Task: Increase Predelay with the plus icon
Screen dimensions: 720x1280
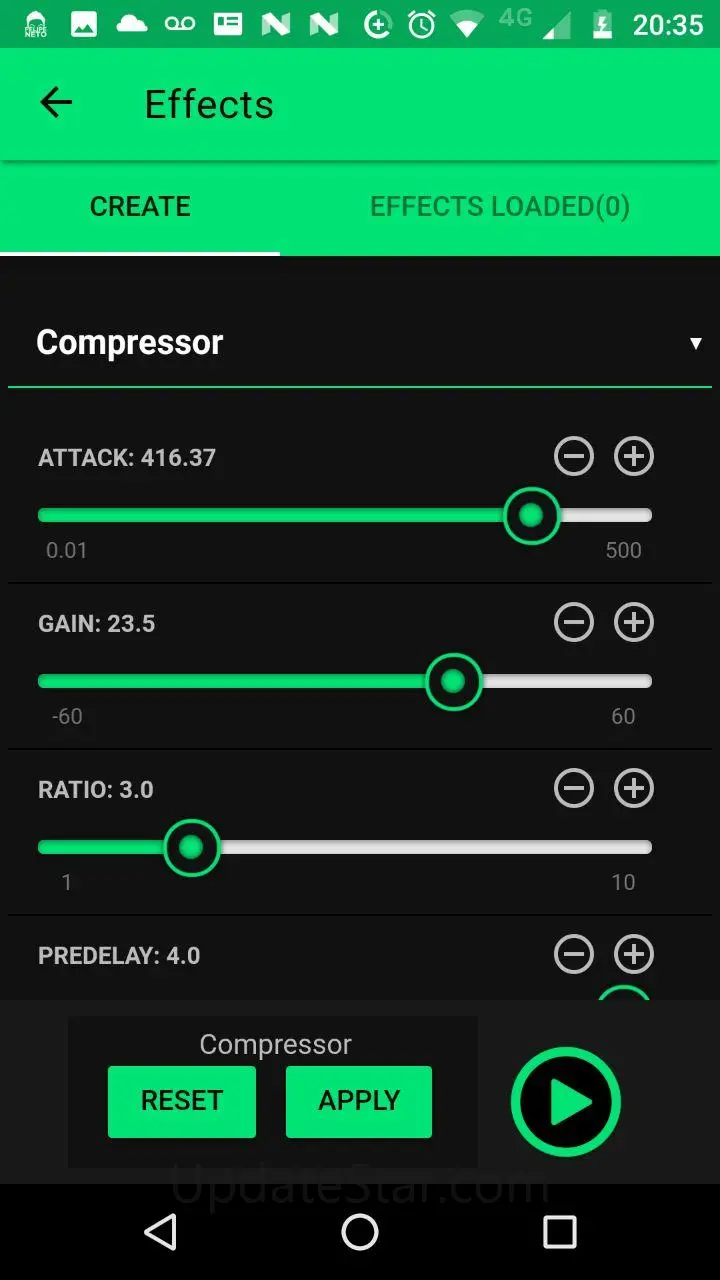Action: [x=634, y=955]
